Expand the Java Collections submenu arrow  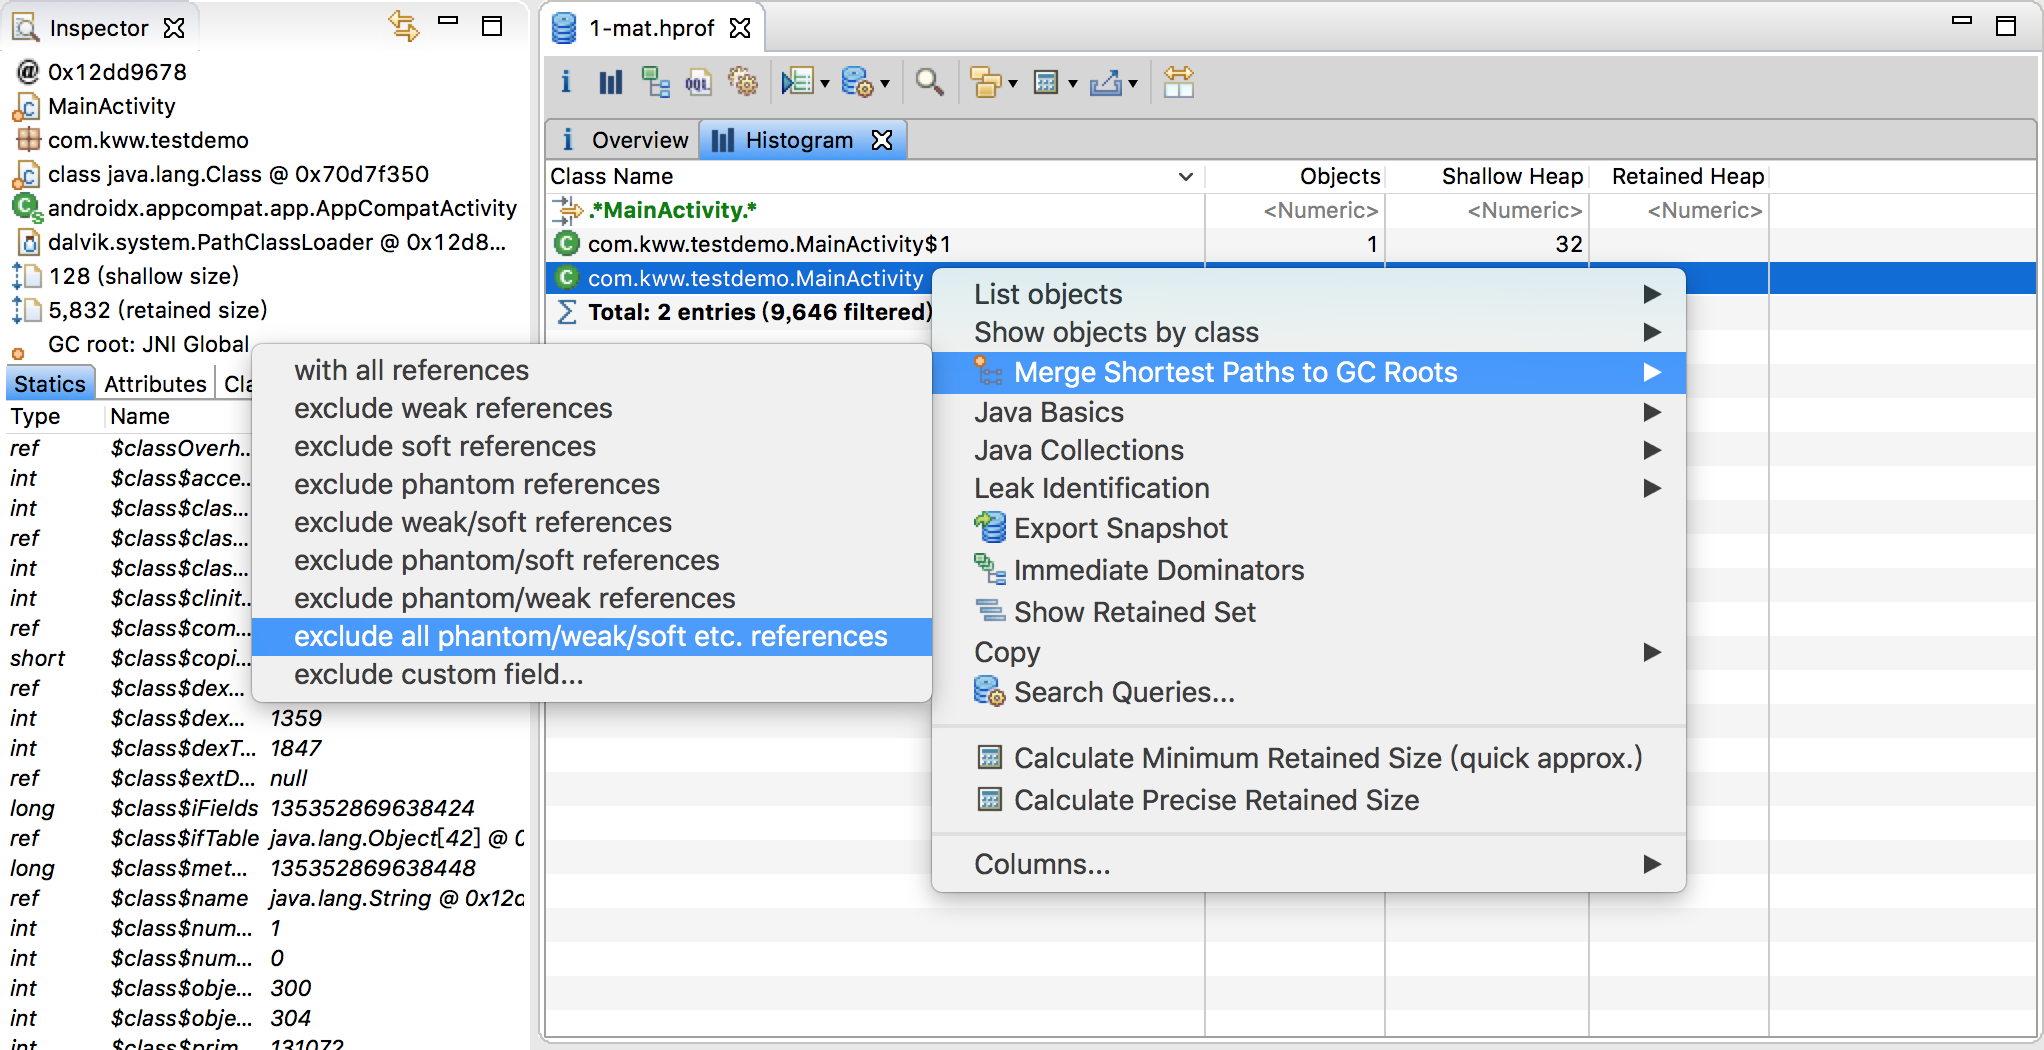pos(1652,450)
